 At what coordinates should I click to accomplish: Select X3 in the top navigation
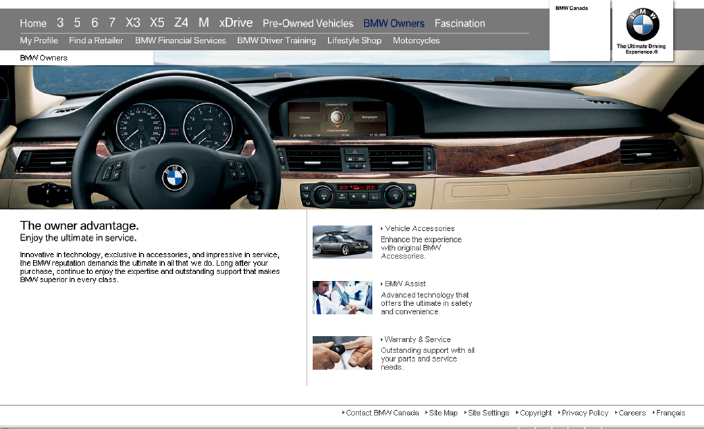coord(133,22)
